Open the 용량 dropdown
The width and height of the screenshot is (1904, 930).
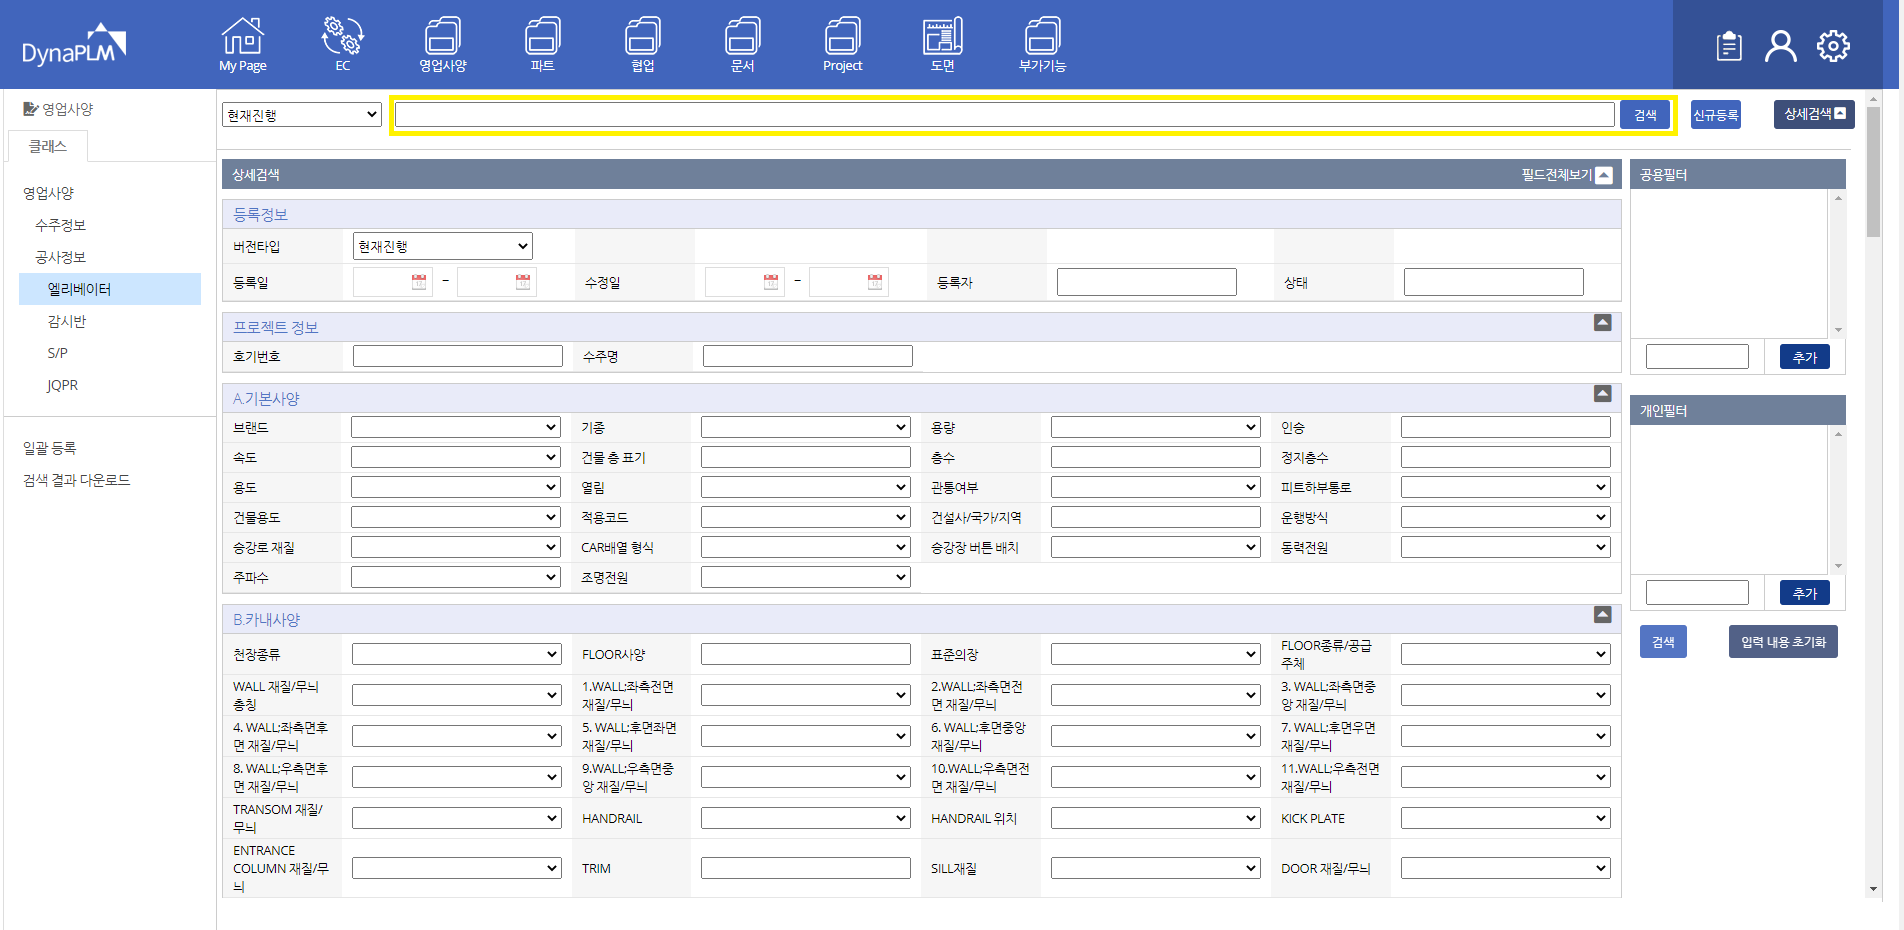(x=1156, y=427)
